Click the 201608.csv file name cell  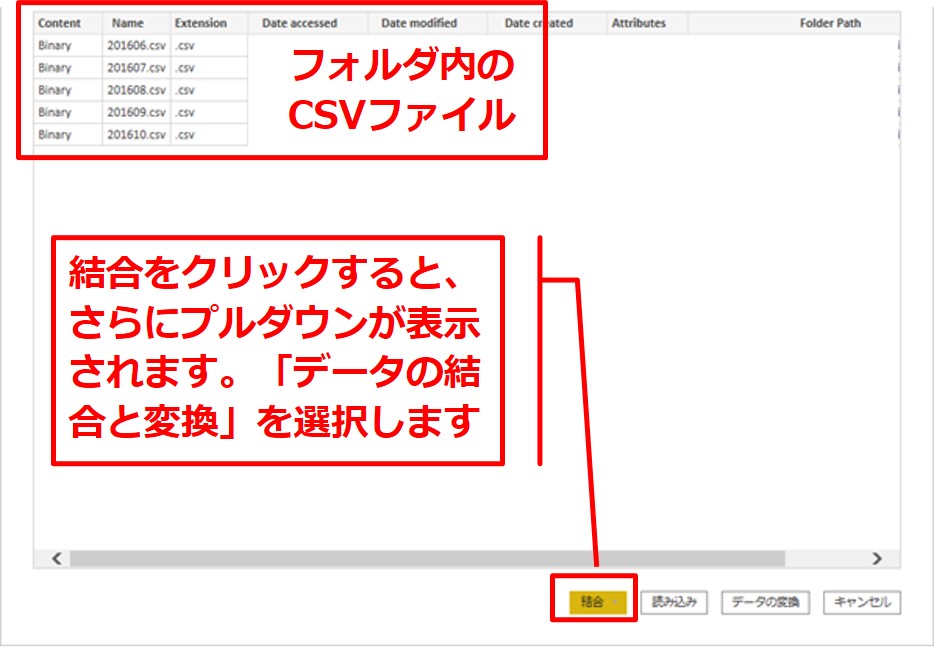[x=136, y=90]
